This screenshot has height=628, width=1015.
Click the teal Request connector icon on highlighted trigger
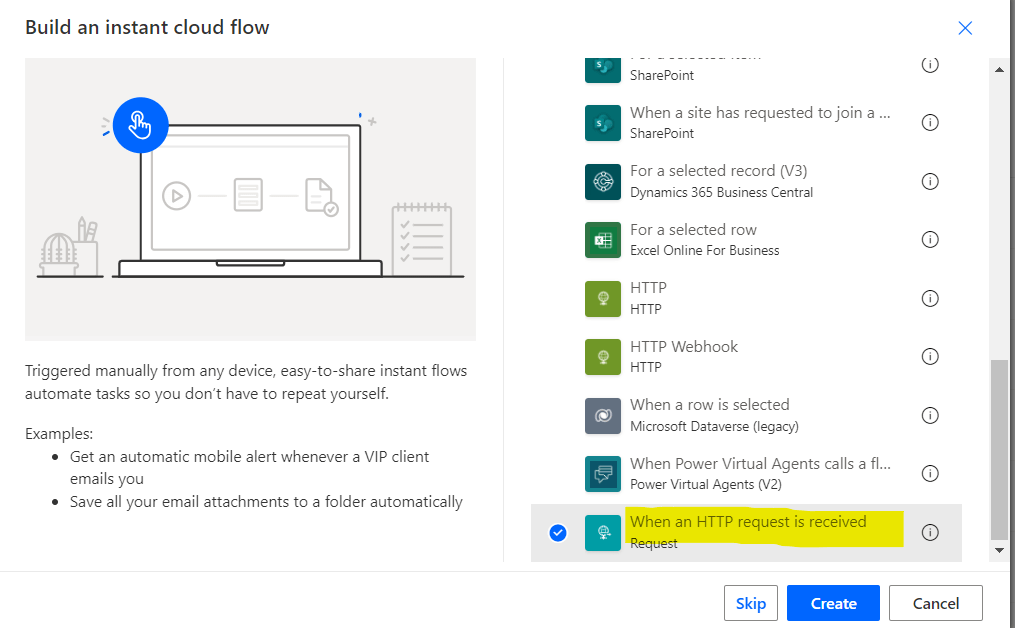pyautogui.click(x=603, y=532)
